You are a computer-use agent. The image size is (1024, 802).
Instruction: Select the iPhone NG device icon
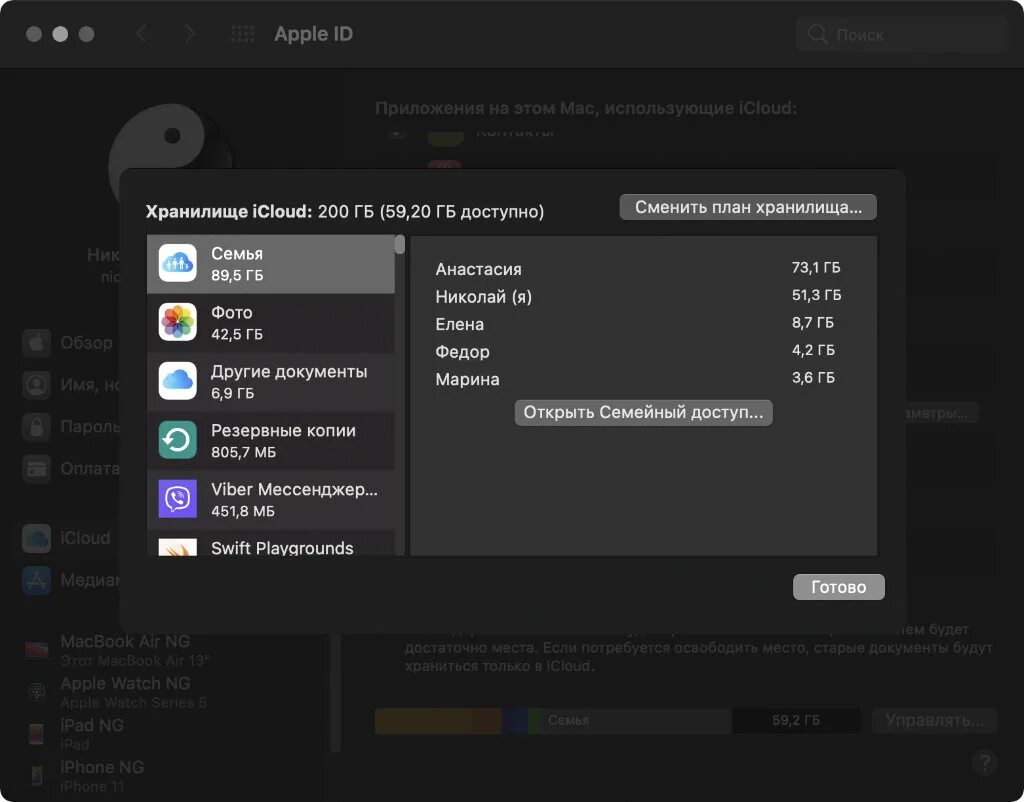point(37,775)
